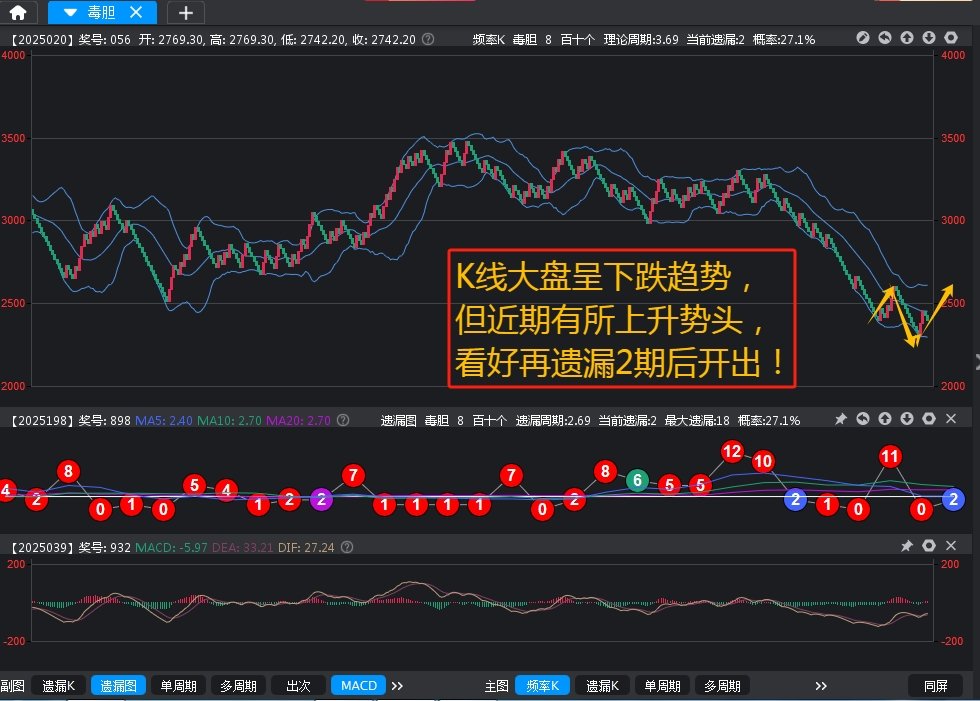Toggle the pin on the MACD panel
The image size is (980, 701).
pyautogui.click(x=907, y=546)
